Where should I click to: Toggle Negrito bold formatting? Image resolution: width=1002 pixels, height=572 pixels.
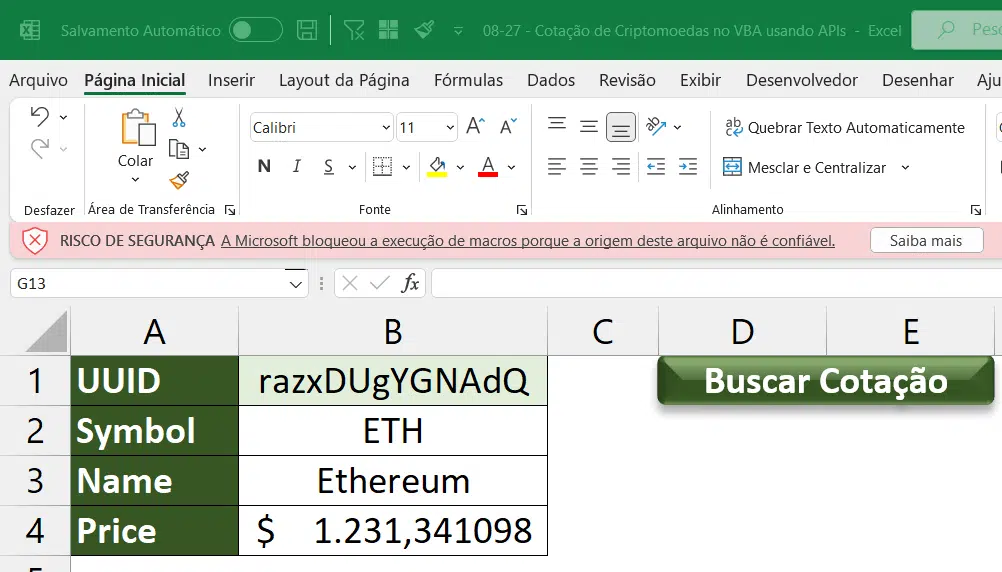point(264,167)
